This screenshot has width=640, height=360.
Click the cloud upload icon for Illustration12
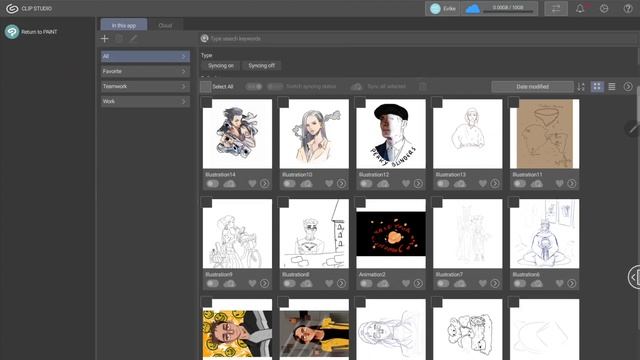[383, 184]
